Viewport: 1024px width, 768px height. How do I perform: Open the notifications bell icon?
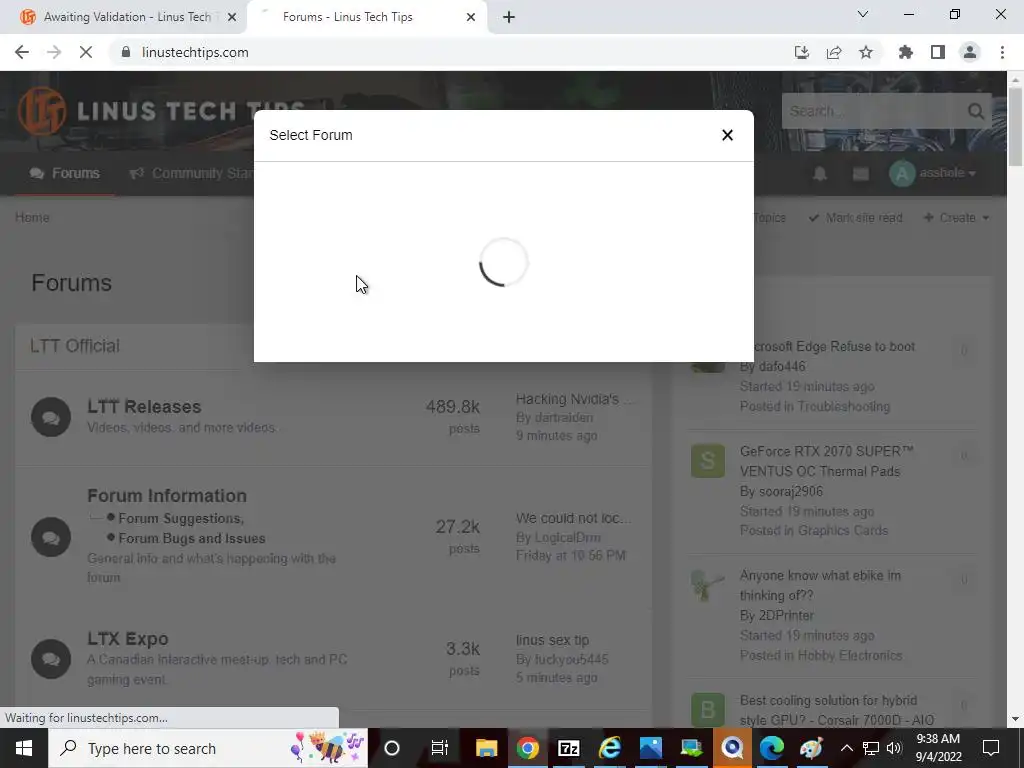click(x=820, y=174)
